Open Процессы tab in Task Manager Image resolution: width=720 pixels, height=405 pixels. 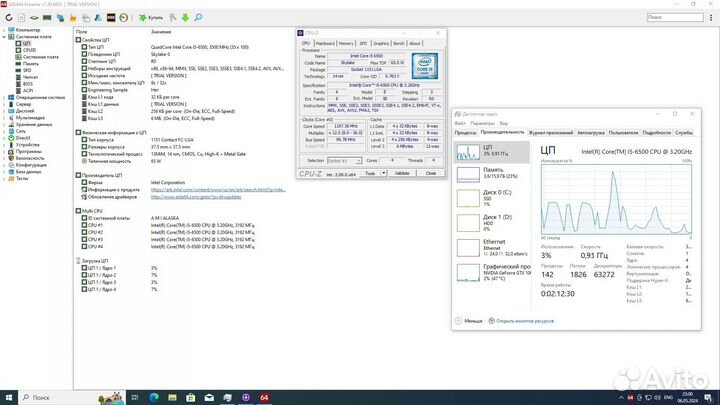tap(466, 133)
